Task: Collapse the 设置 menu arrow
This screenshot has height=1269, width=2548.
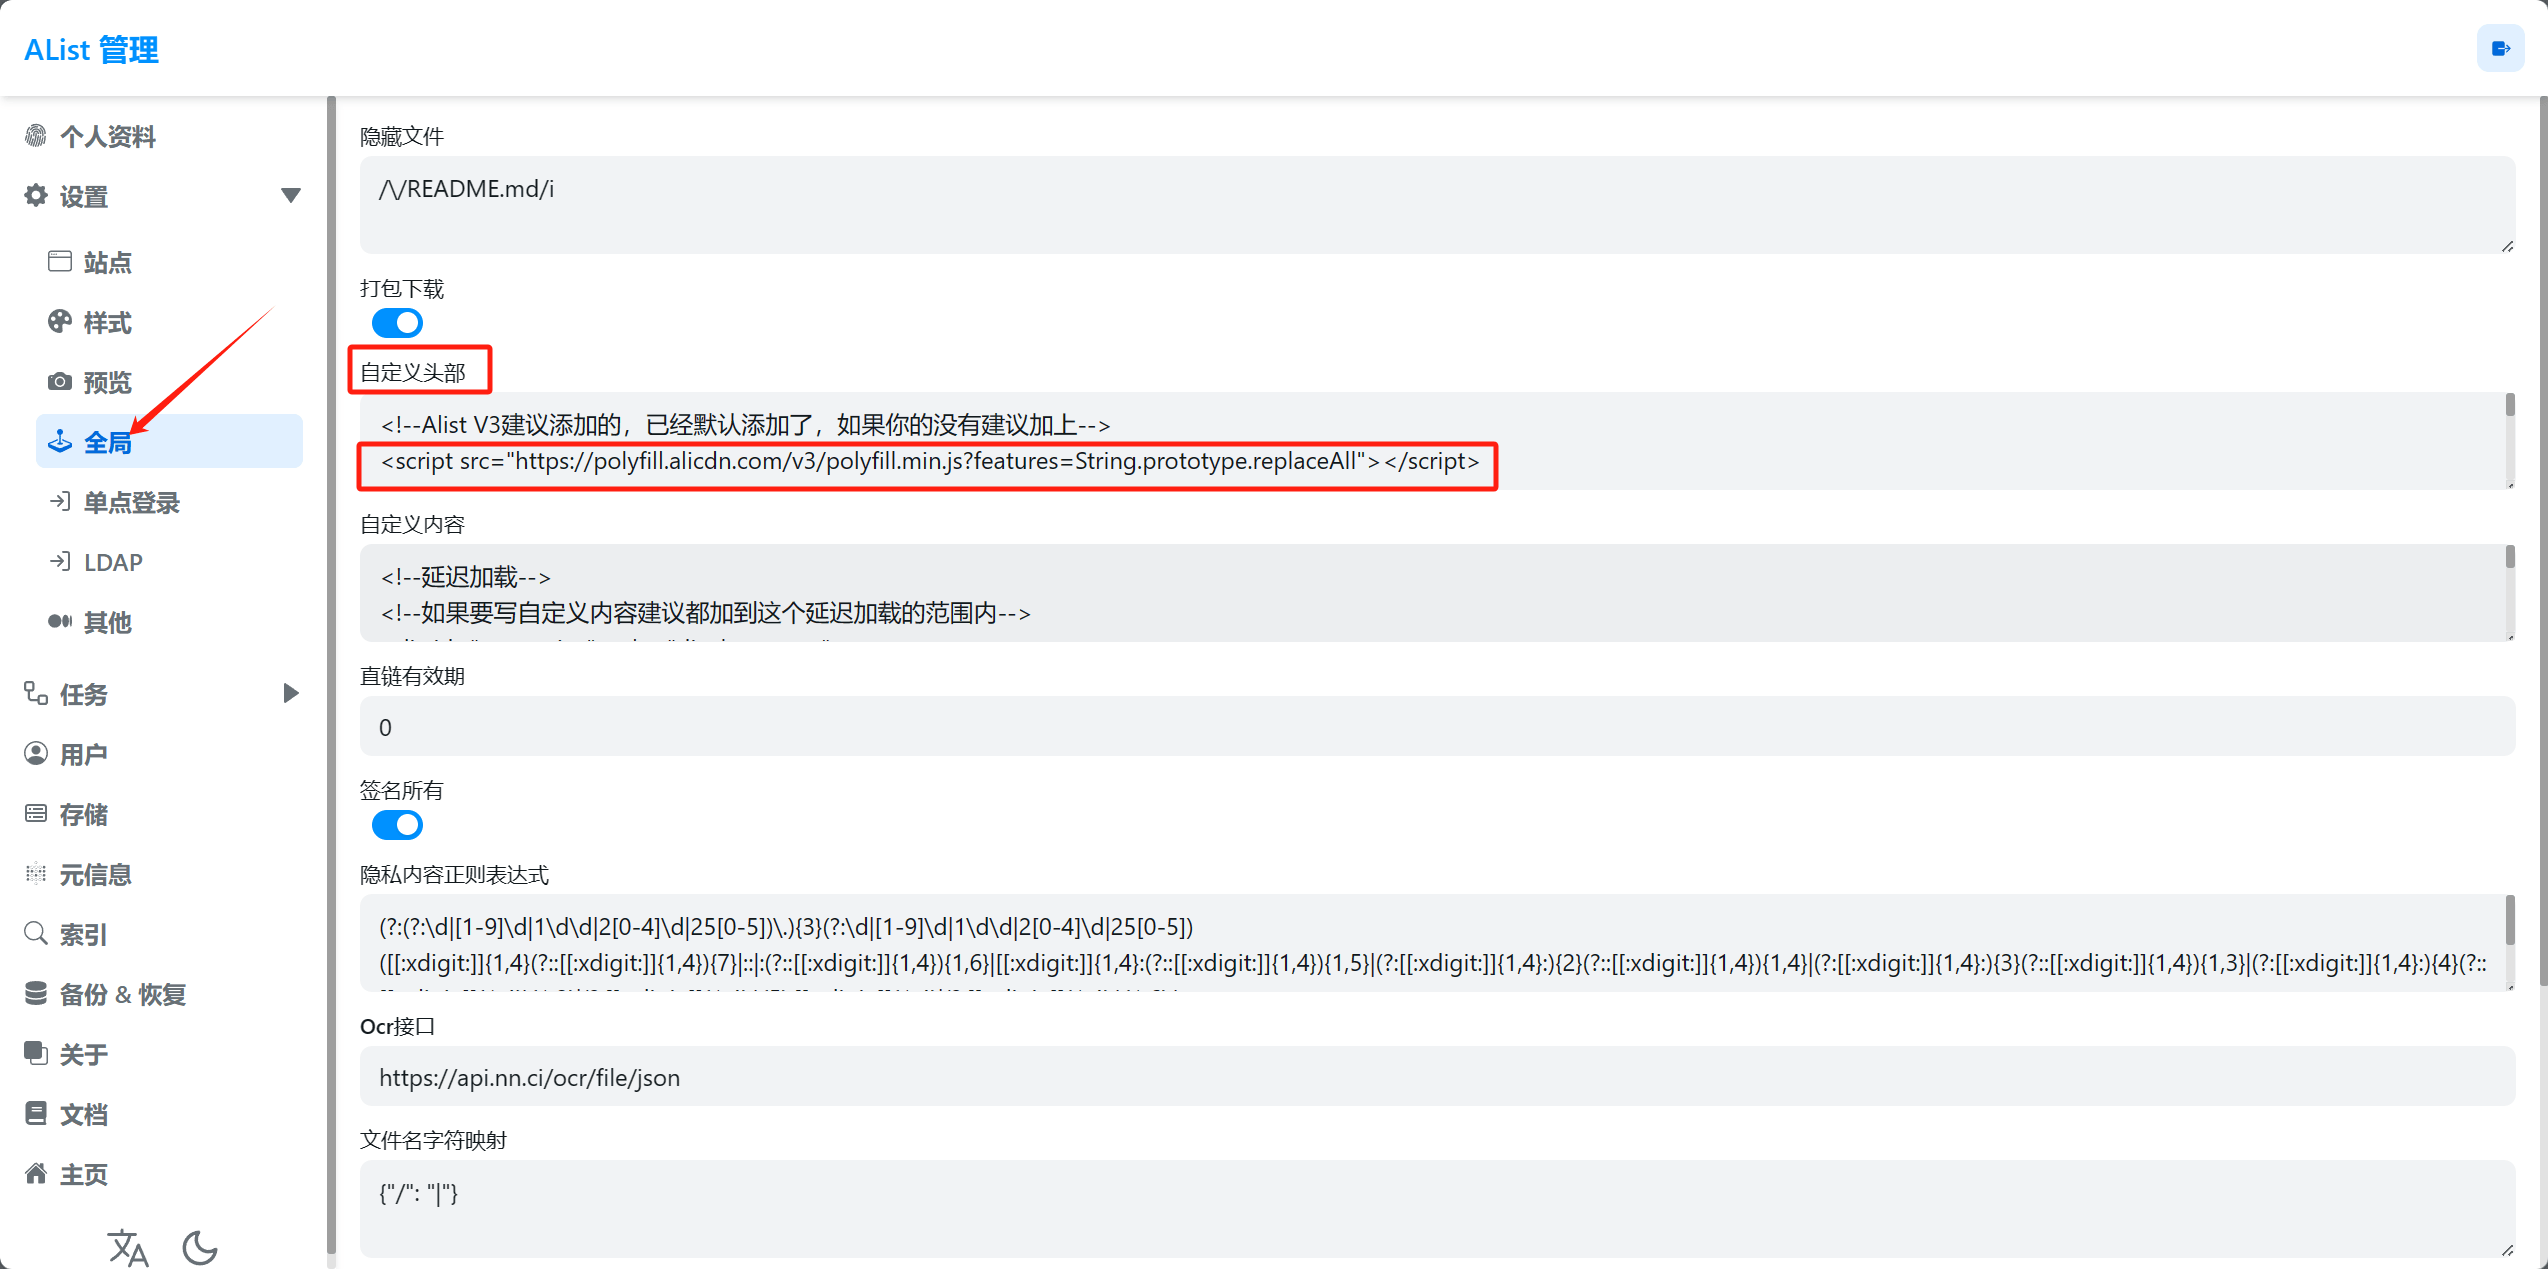Action: [x=291, y=195]
